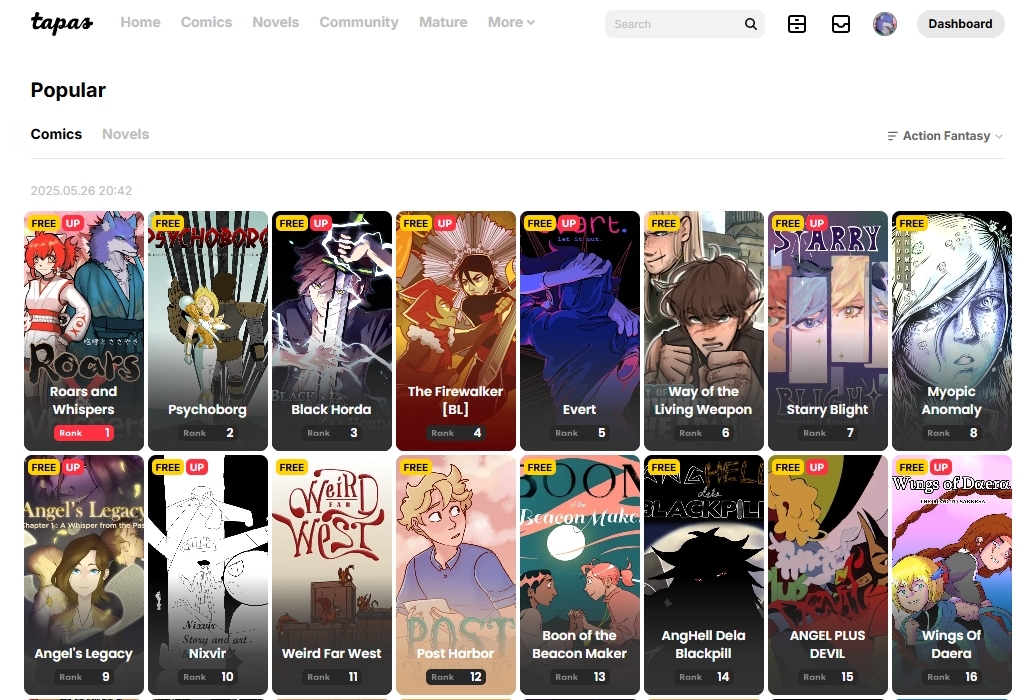Click the UP badge on Roars and Whispers

(x=73, y=223)
